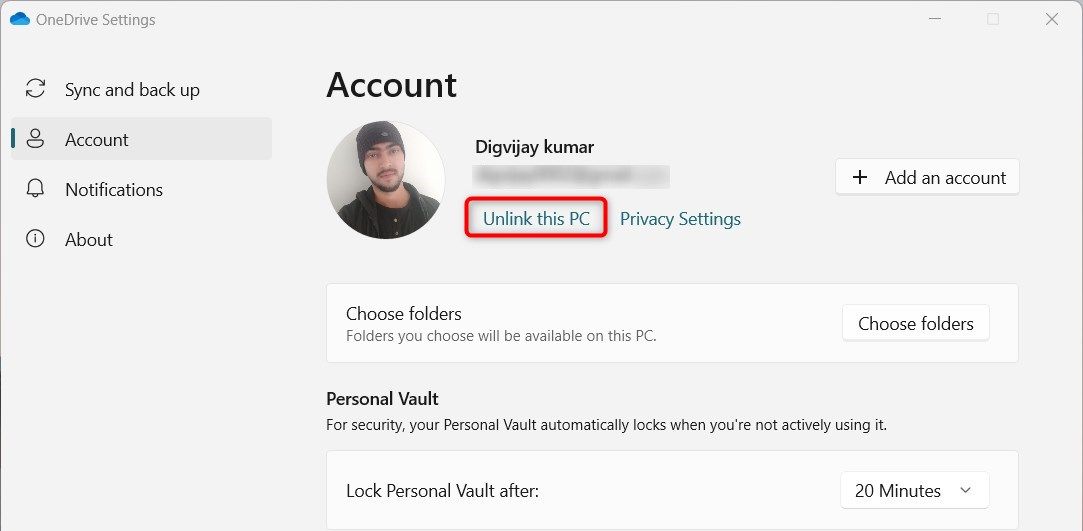The height and width of the screenshot is (531, 1083).
Task: Click the profile picture thumbnail
Action: pyautogui.click(x=386, y=180)
